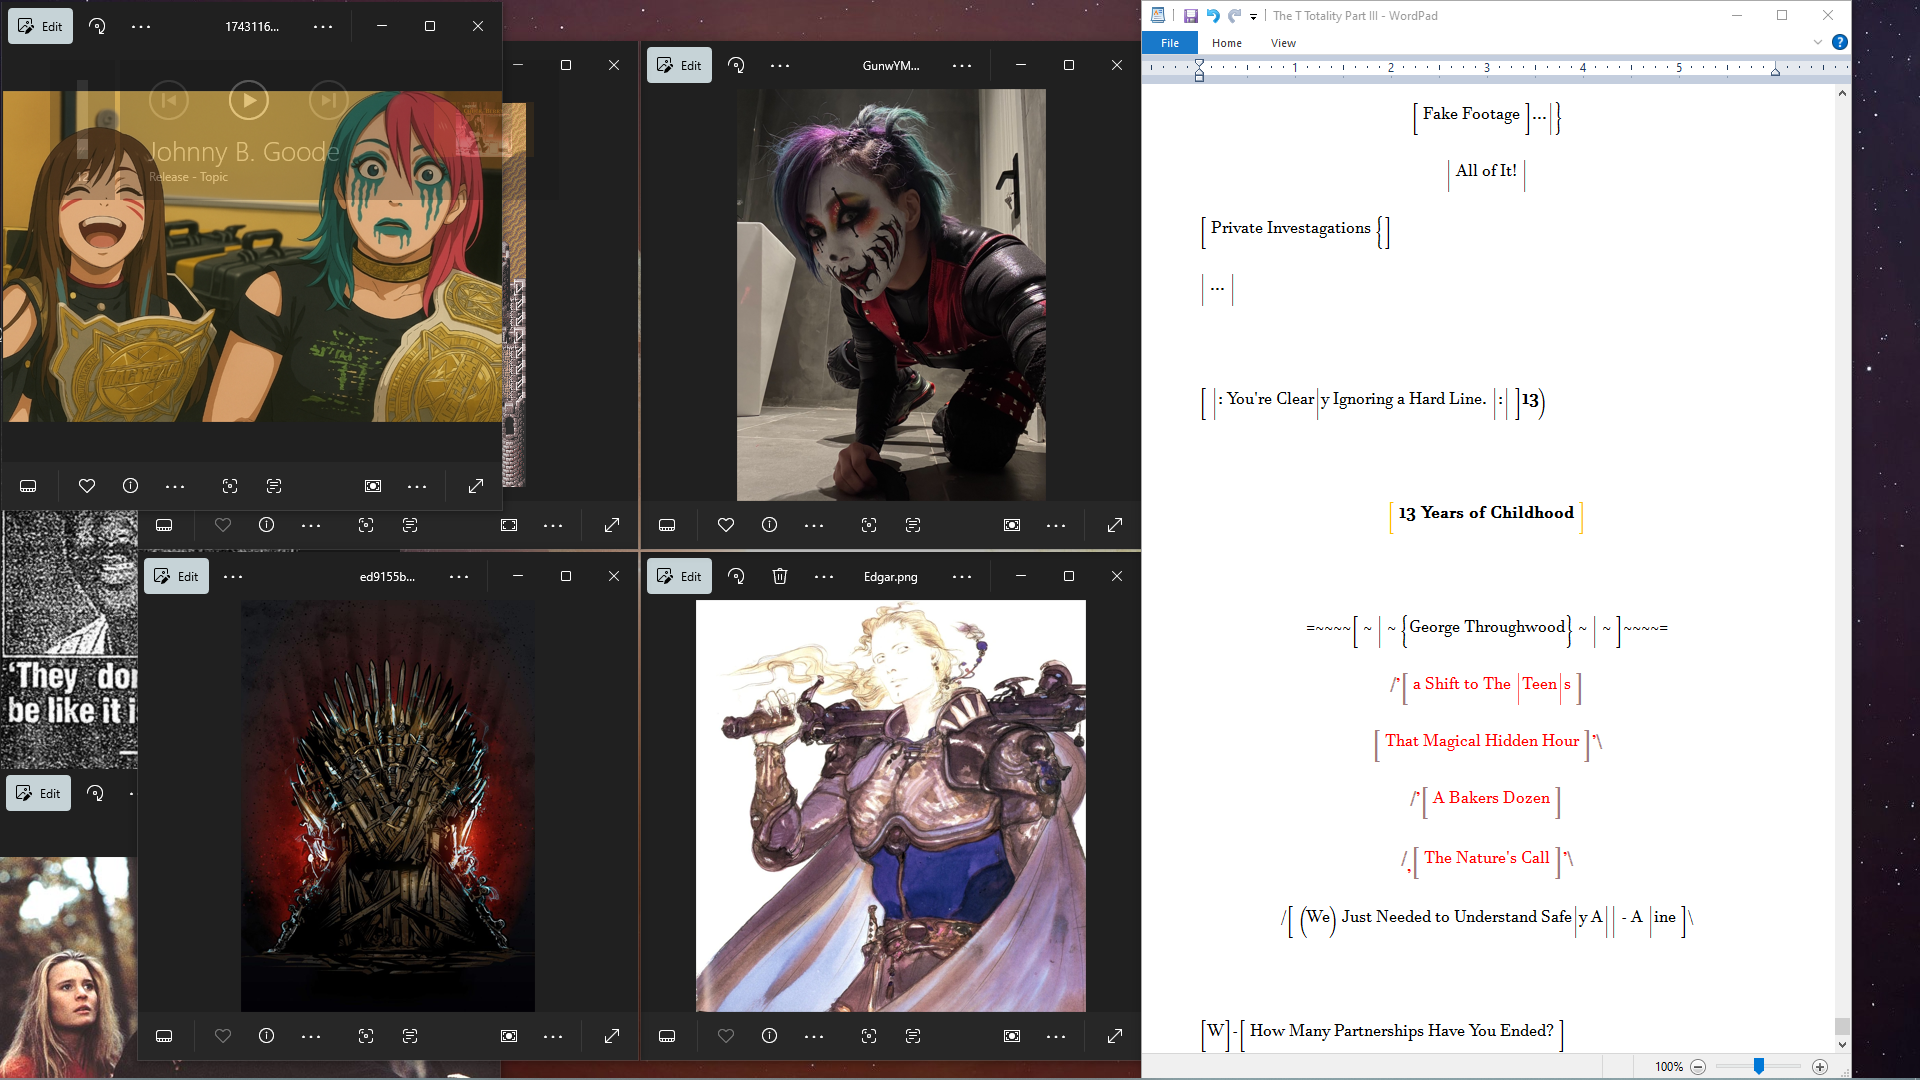Switch to the Home tab in WordPad
The image size is (1920, 1080).
click(1227, 43)
